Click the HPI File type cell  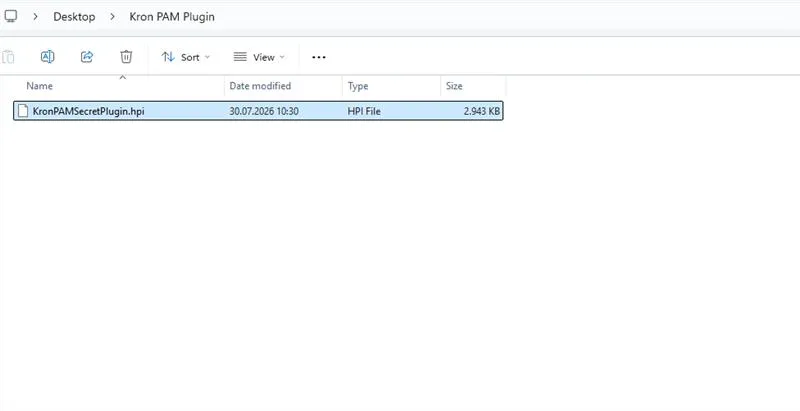[x=364, y=111]
